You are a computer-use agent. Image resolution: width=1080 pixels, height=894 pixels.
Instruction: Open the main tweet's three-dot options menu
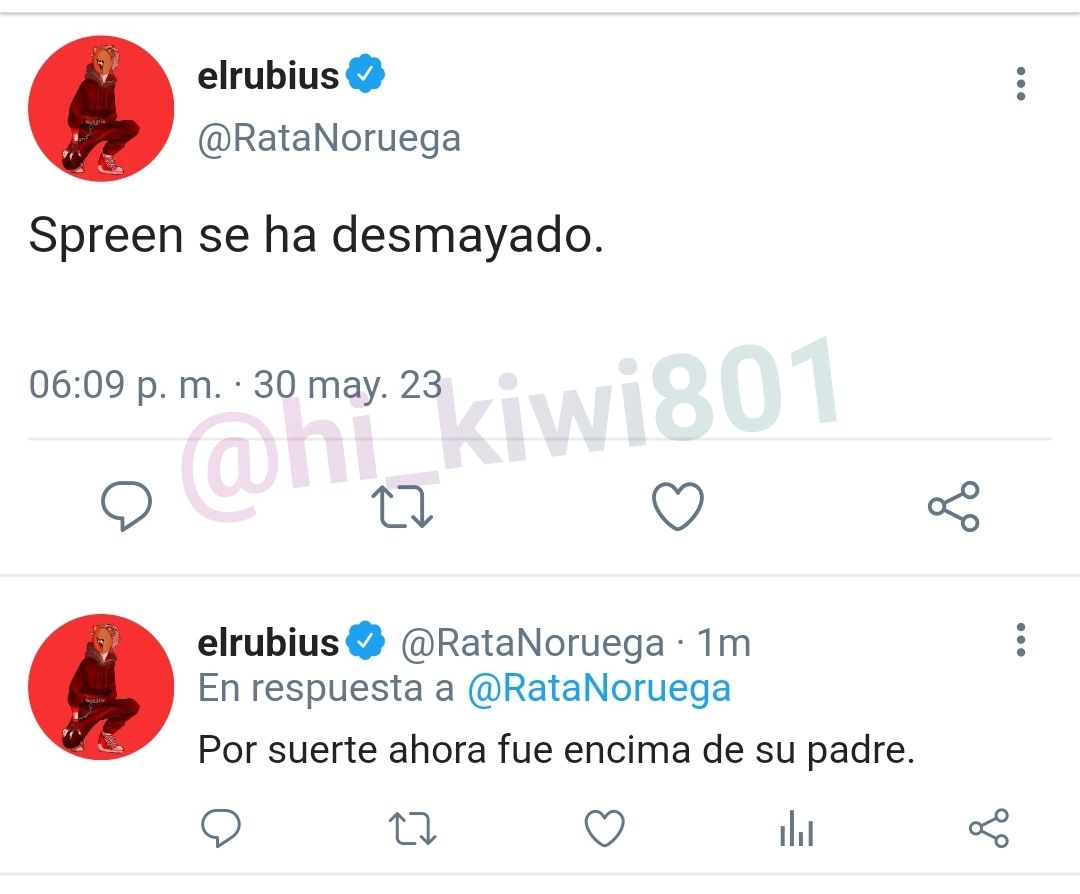click(1021, 83)
